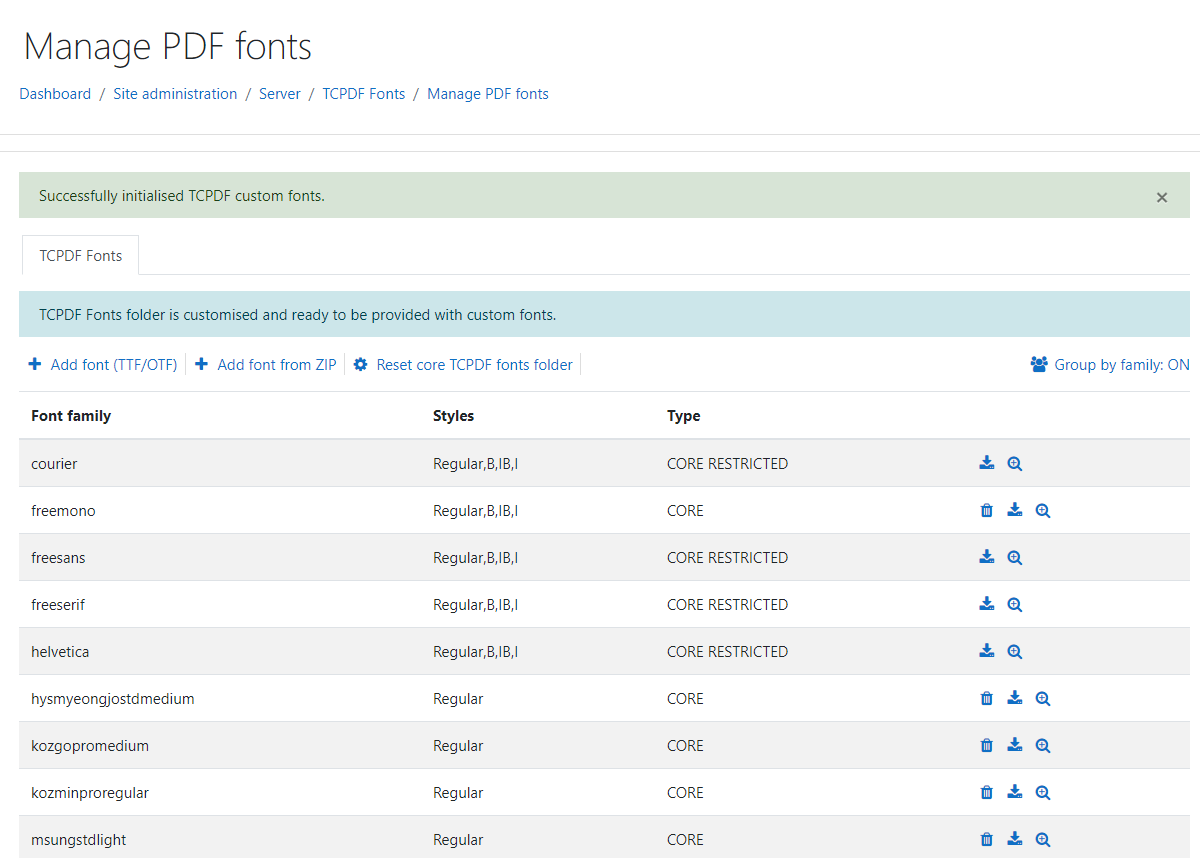Navigate to Server breadcrumb
The height and width of the screenshot is (858, 1200).
[x=280, y=94]
